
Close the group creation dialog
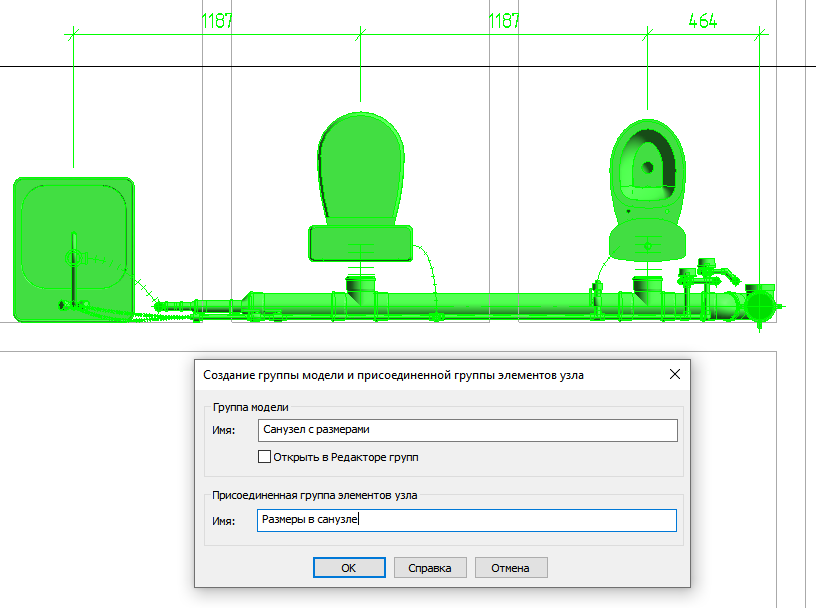[674, 374]
